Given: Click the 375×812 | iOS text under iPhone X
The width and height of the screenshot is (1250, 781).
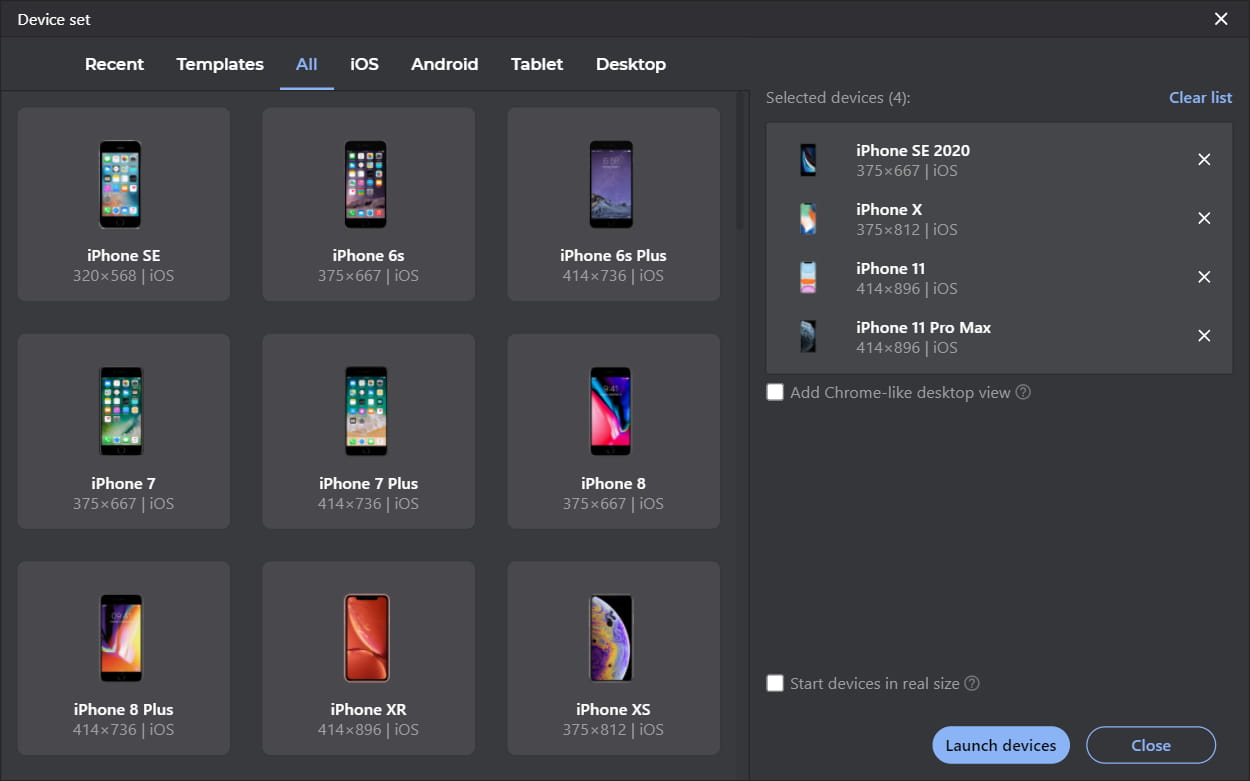Looking at the screenshot, I should [907, 229].
